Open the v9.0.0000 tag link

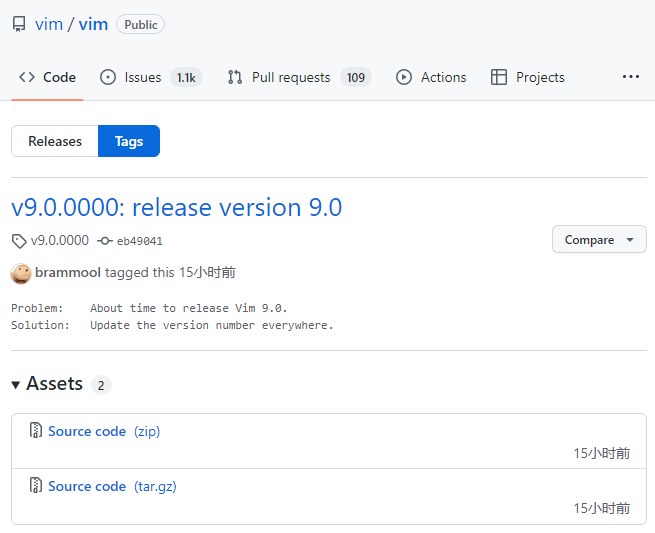click(60, 241)
